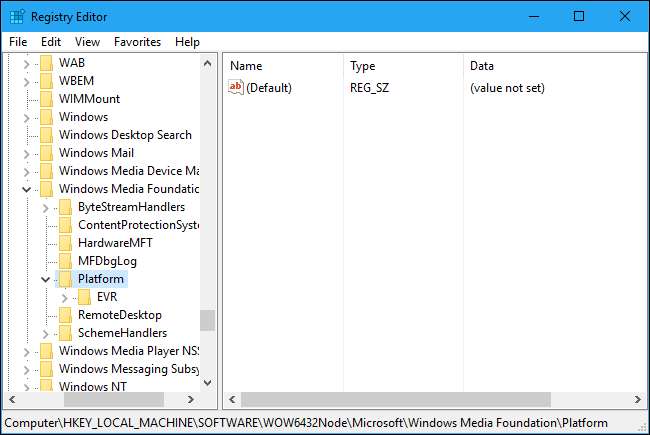Screen dimensions: 650x435
Task: Expand the Windows Media Device Manager key
Action: coord(27,172)
